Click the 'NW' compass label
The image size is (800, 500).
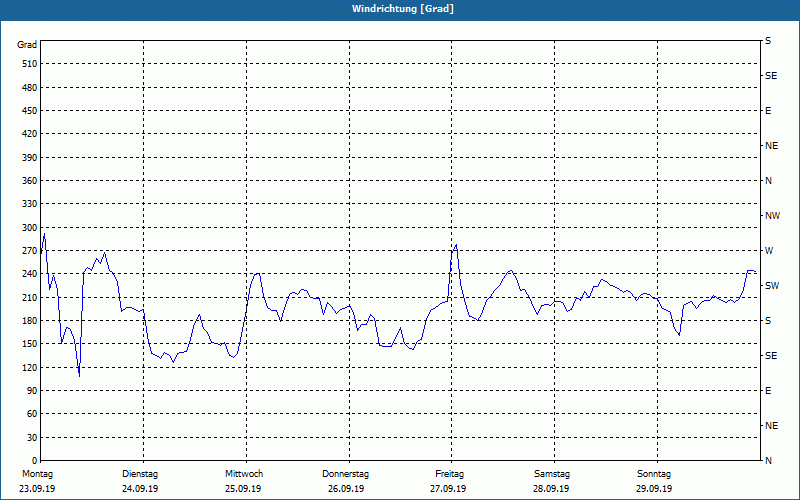772,216
